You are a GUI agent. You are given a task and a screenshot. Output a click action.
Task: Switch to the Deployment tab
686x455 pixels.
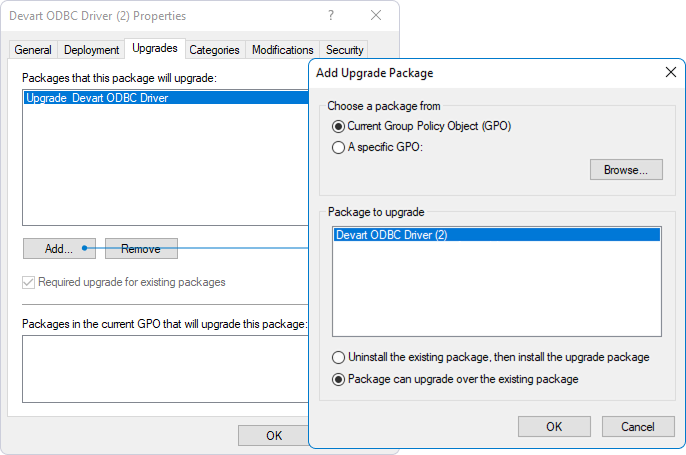click(91, 50)
